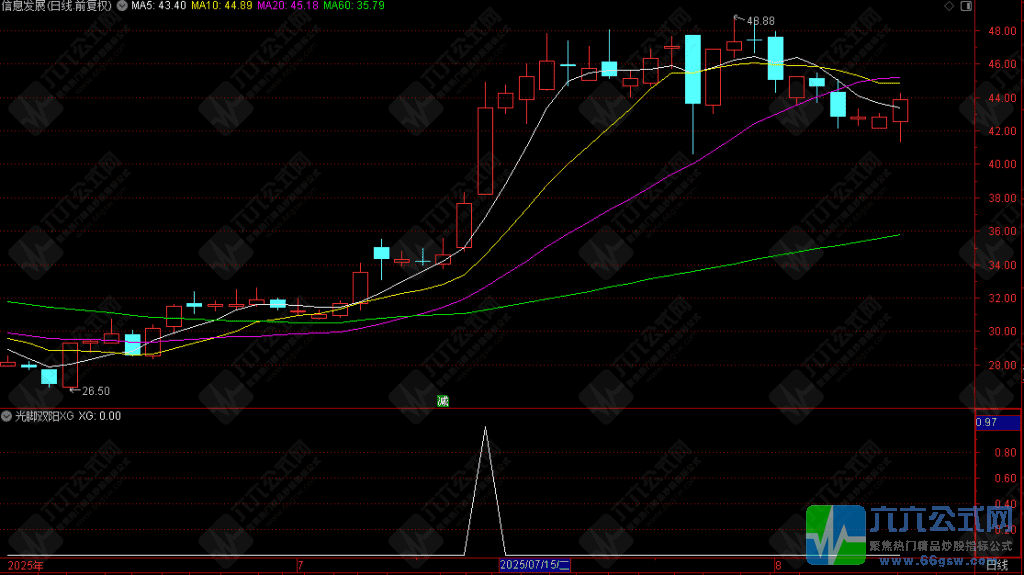The height and width of the screenshot is (575, 1024).
Task: Select the MA5: 43.40 label
Action: coord(159,6)
